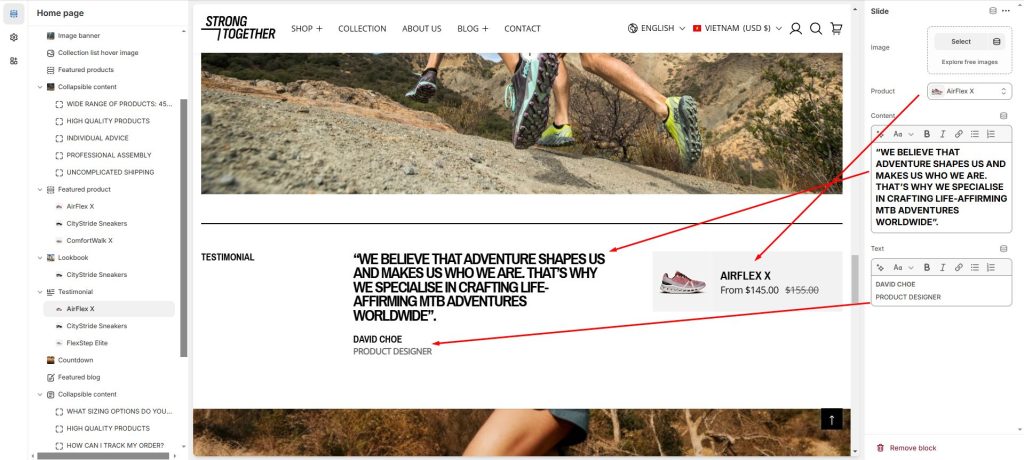
Task: Open the ABOUT US menu item
Action: click(421, 29)
